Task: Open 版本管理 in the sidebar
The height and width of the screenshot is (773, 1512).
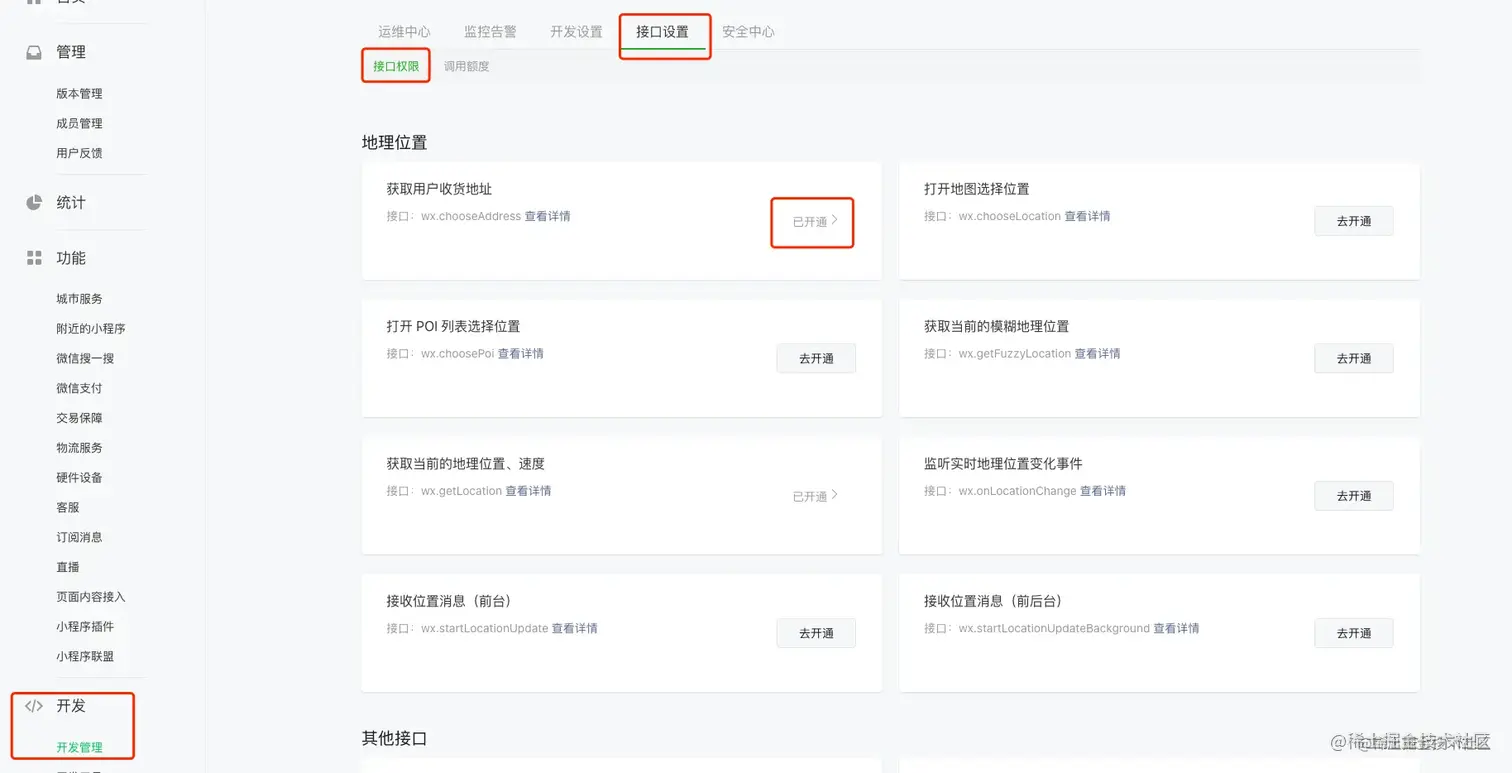Action: [79, 94]
